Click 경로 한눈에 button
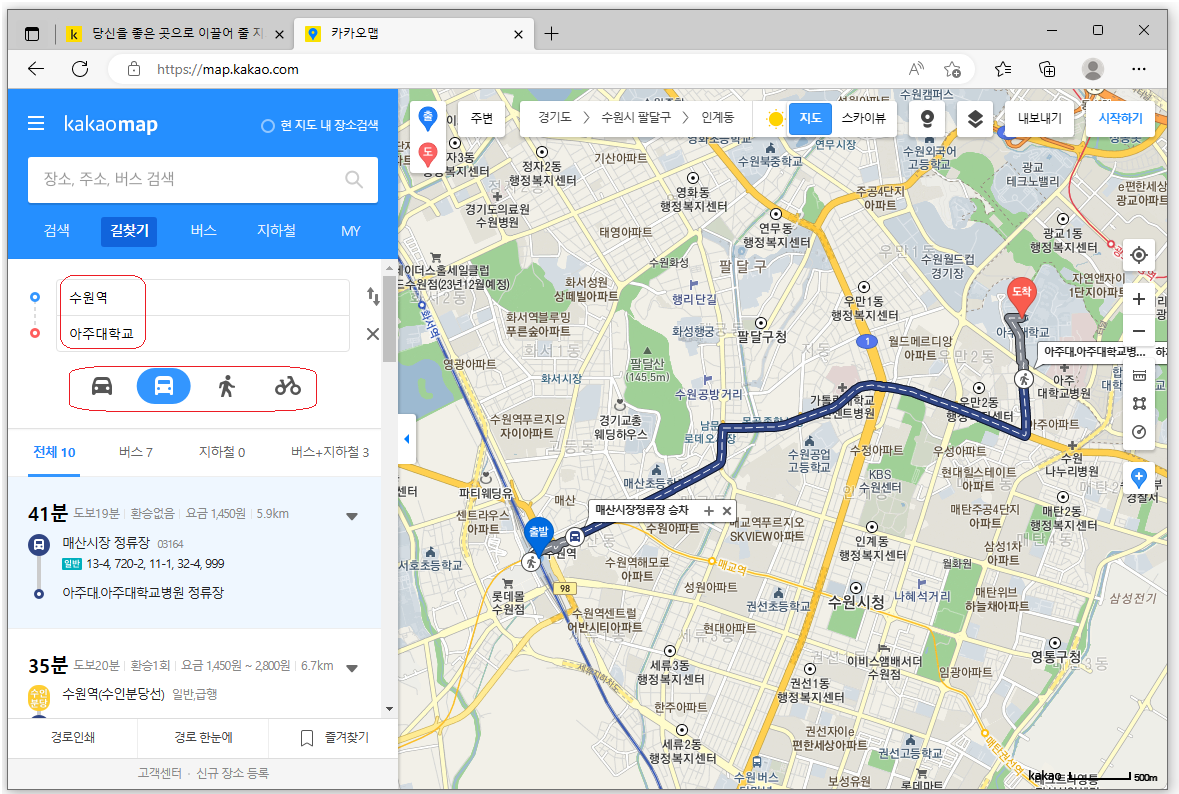 pos(203,738)
